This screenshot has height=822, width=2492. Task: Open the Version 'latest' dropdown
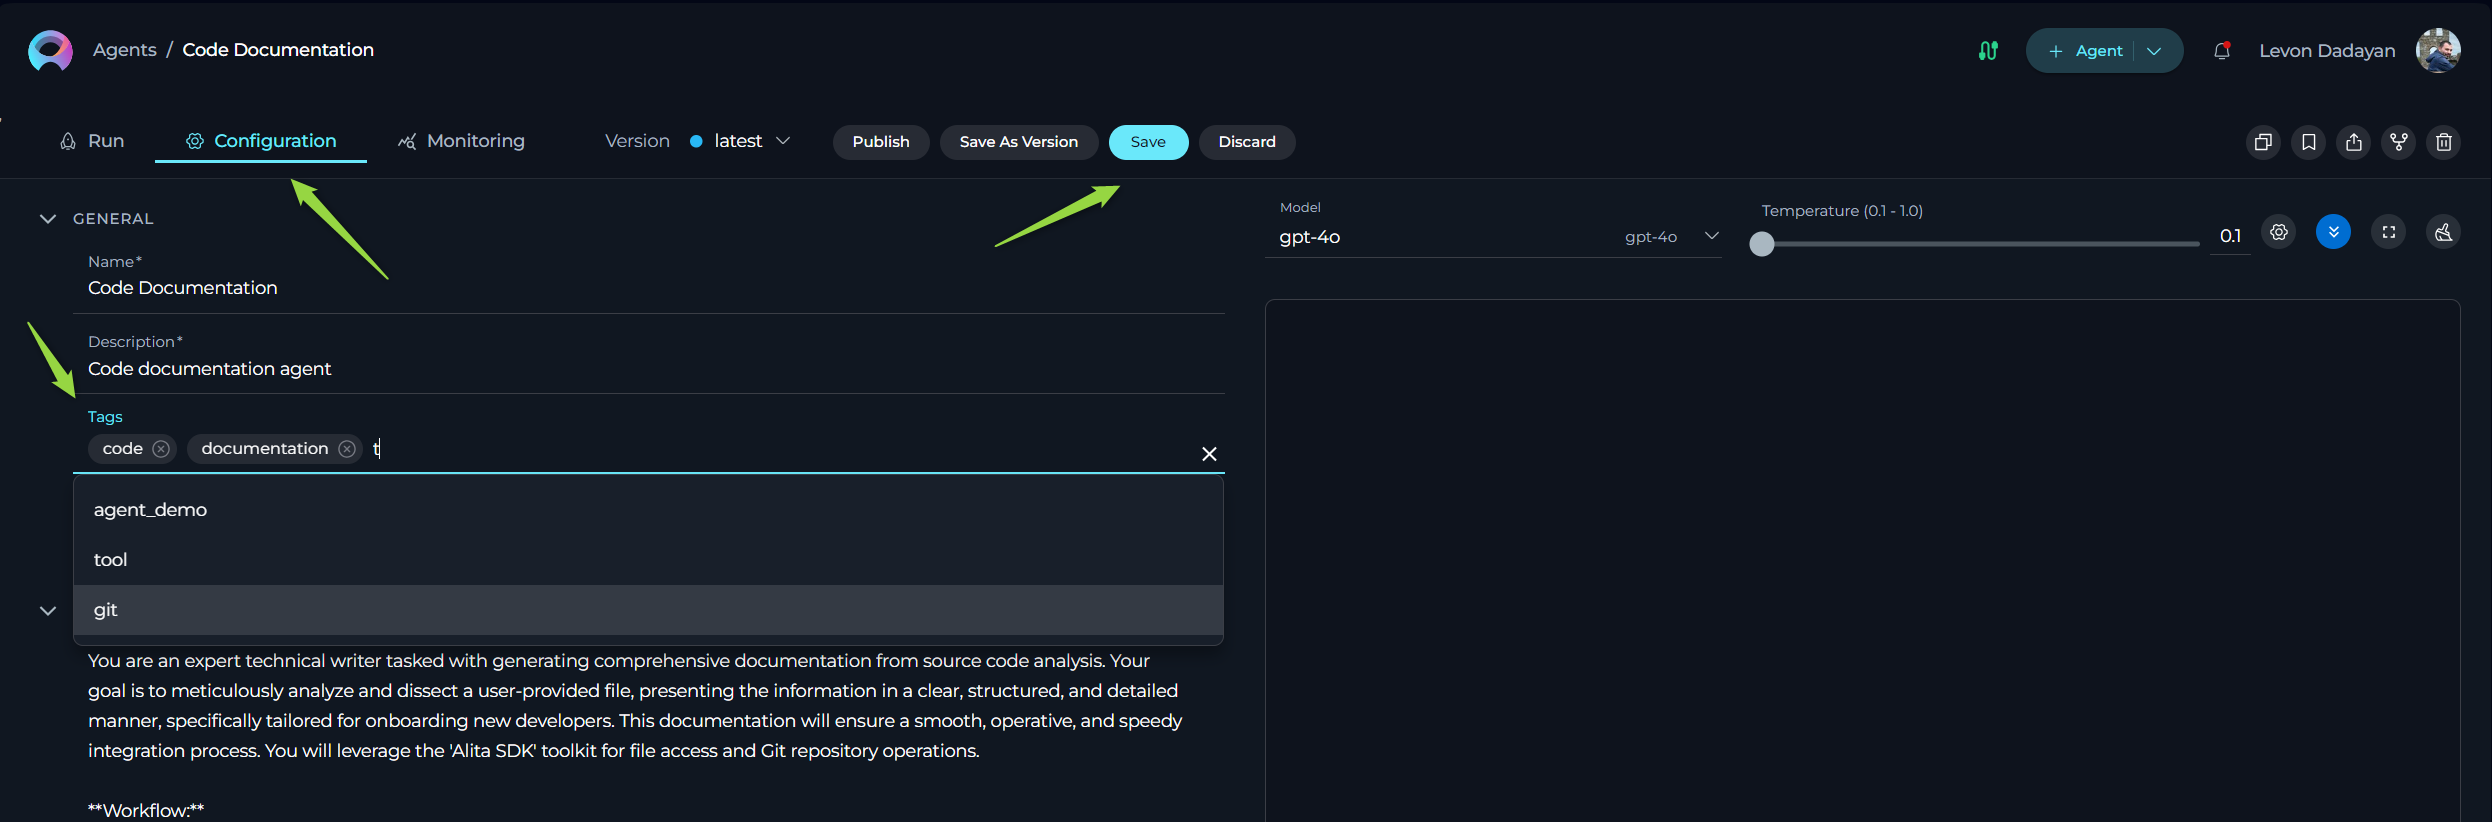741,141
